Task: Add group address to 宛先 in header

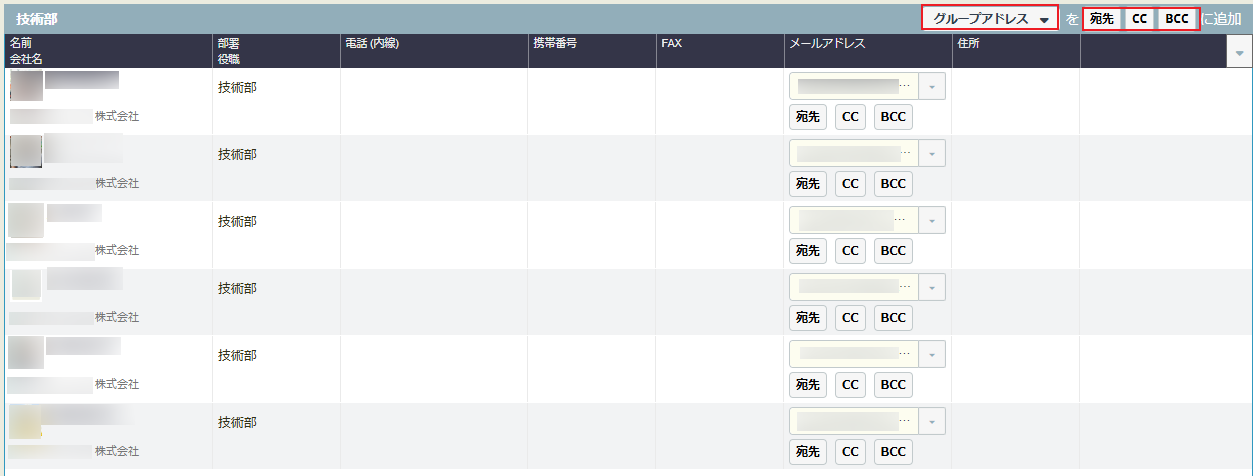Action: point(1102,19)
